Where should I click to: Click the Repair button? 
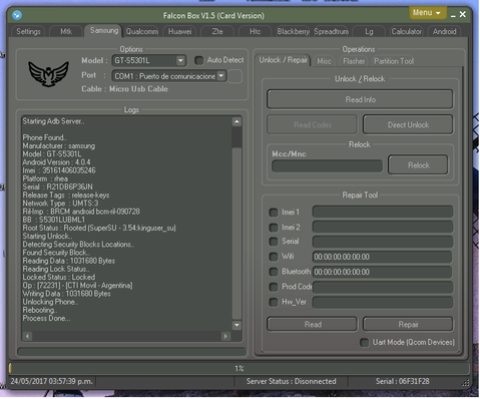click(x=408, y=324)
